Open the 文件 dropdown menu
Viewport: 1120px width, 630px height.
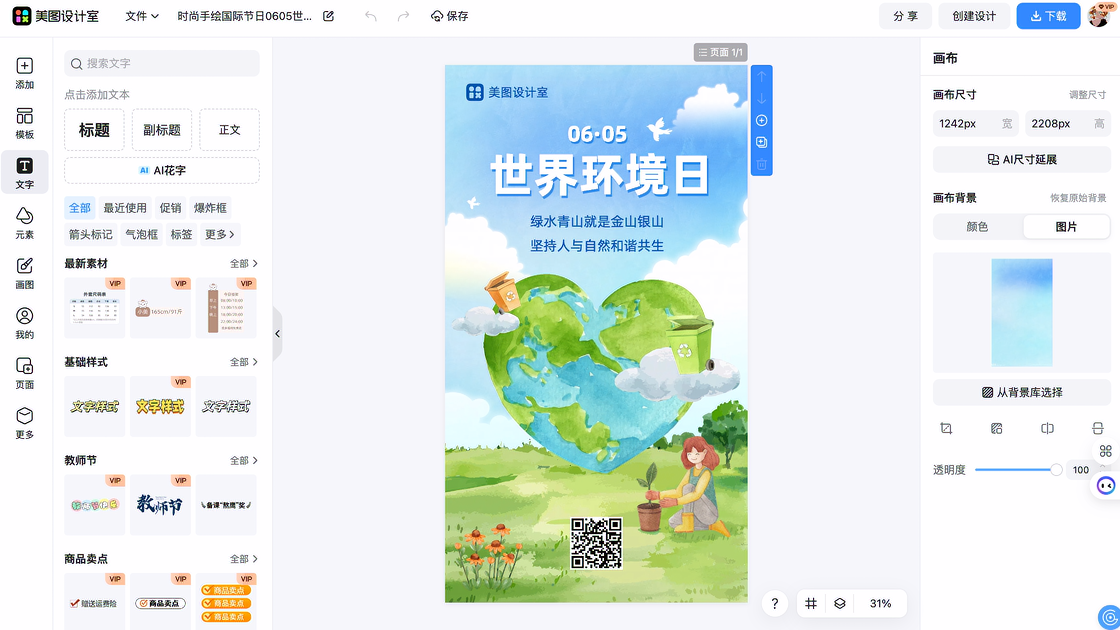[x=142, y=16]
